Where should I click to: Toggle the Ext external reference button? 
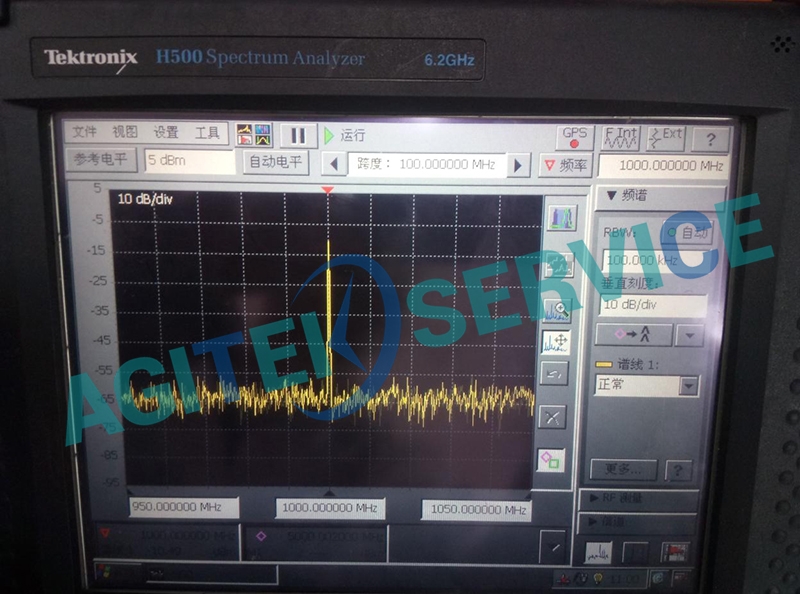pyautogui.click(x=666, y=137)
